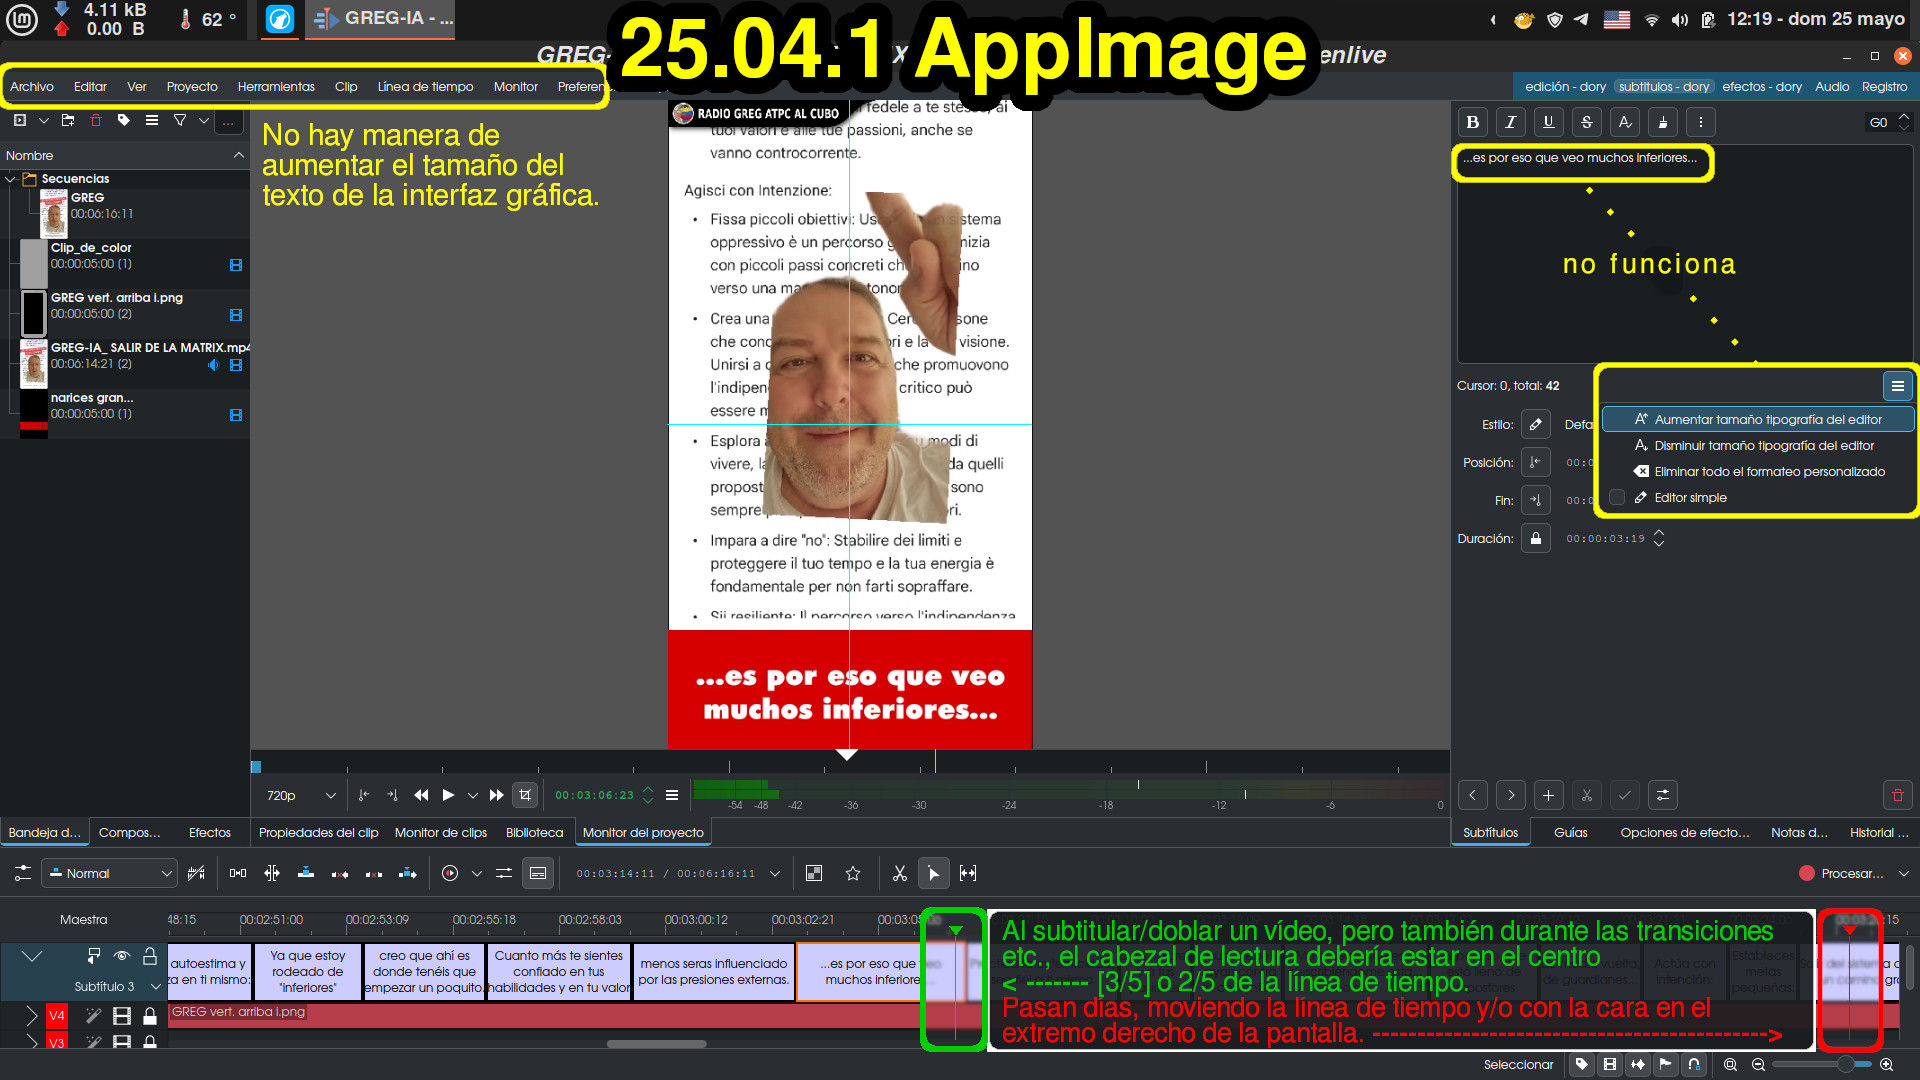Open the Procesar render dropdown arrow

tap(1904, 873)
